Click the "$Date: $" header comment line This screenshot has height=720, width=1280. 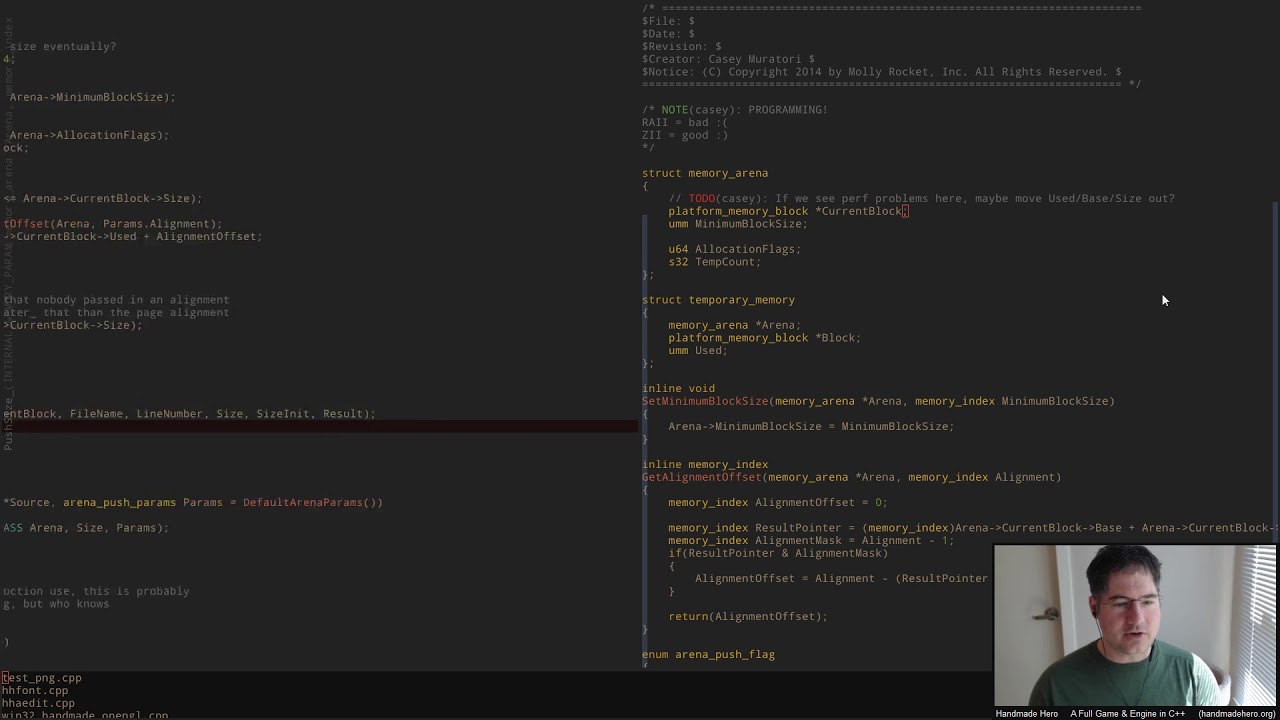click(668, 34)
